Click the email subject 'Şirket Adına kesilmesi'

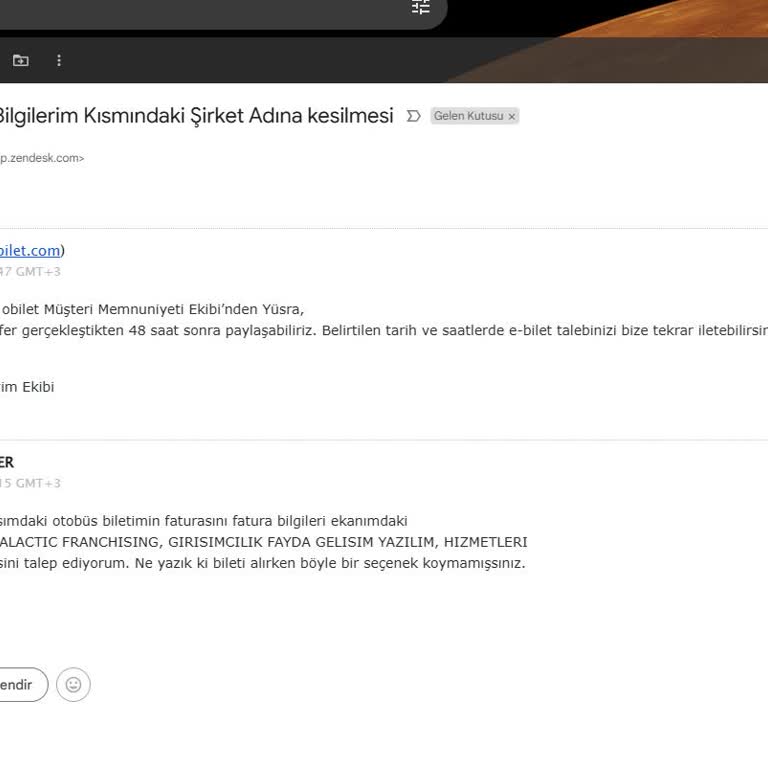pos(292,116)
